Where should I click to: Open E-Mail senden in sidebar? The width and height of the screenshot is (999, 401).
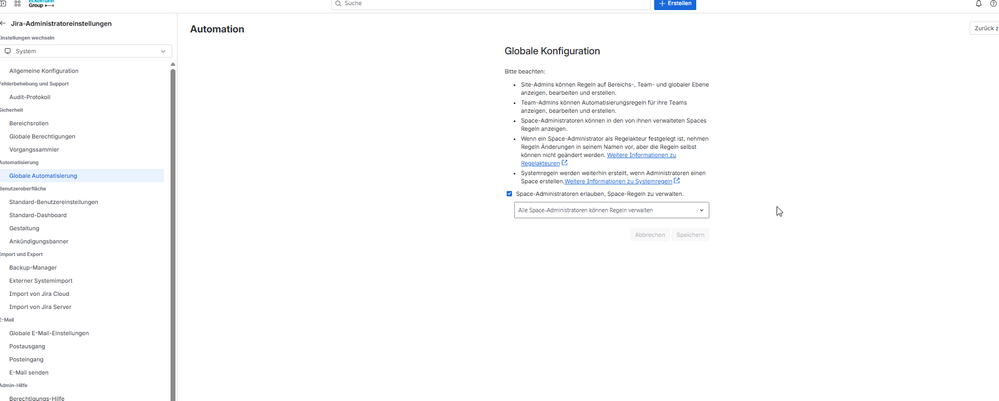click(29, 372)
